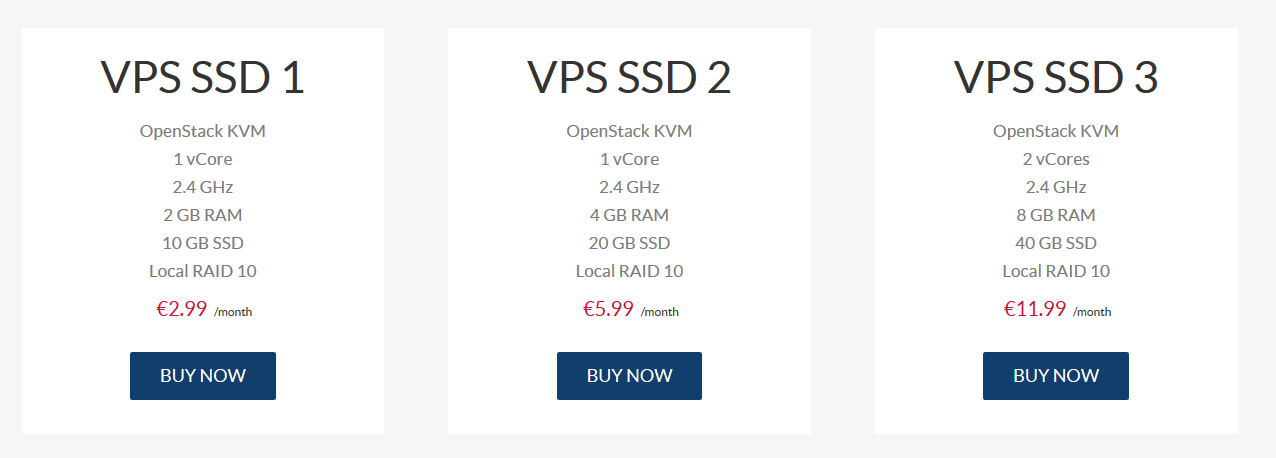This screenshot has height=458, width=1276.
Task: Click the 2 GB RAM specification
Action: pyautogui.click(x=203, y=215)
